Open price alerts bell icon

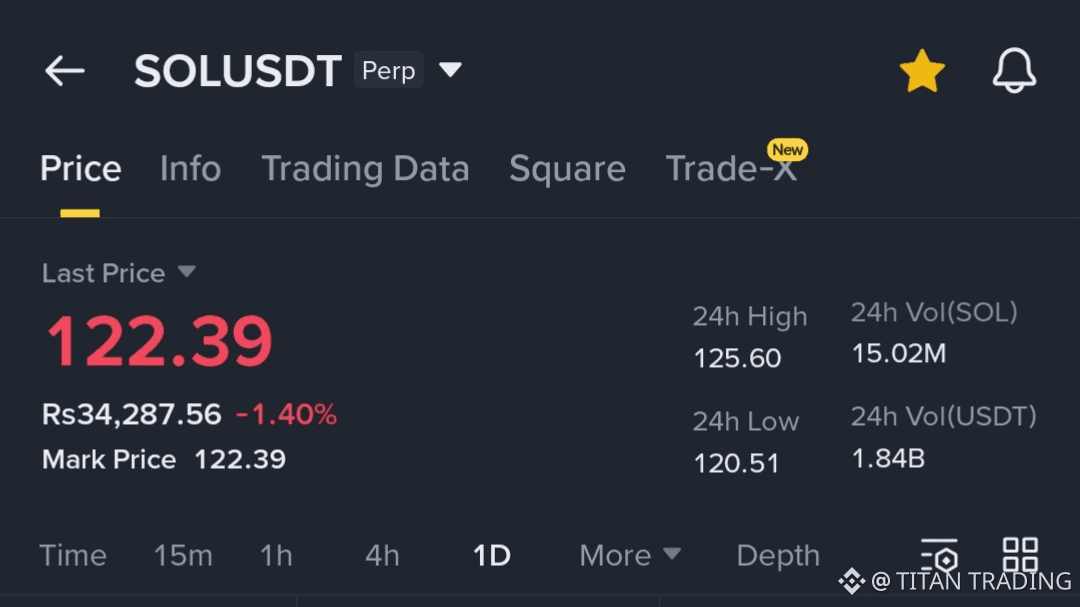coord(1014,72)
